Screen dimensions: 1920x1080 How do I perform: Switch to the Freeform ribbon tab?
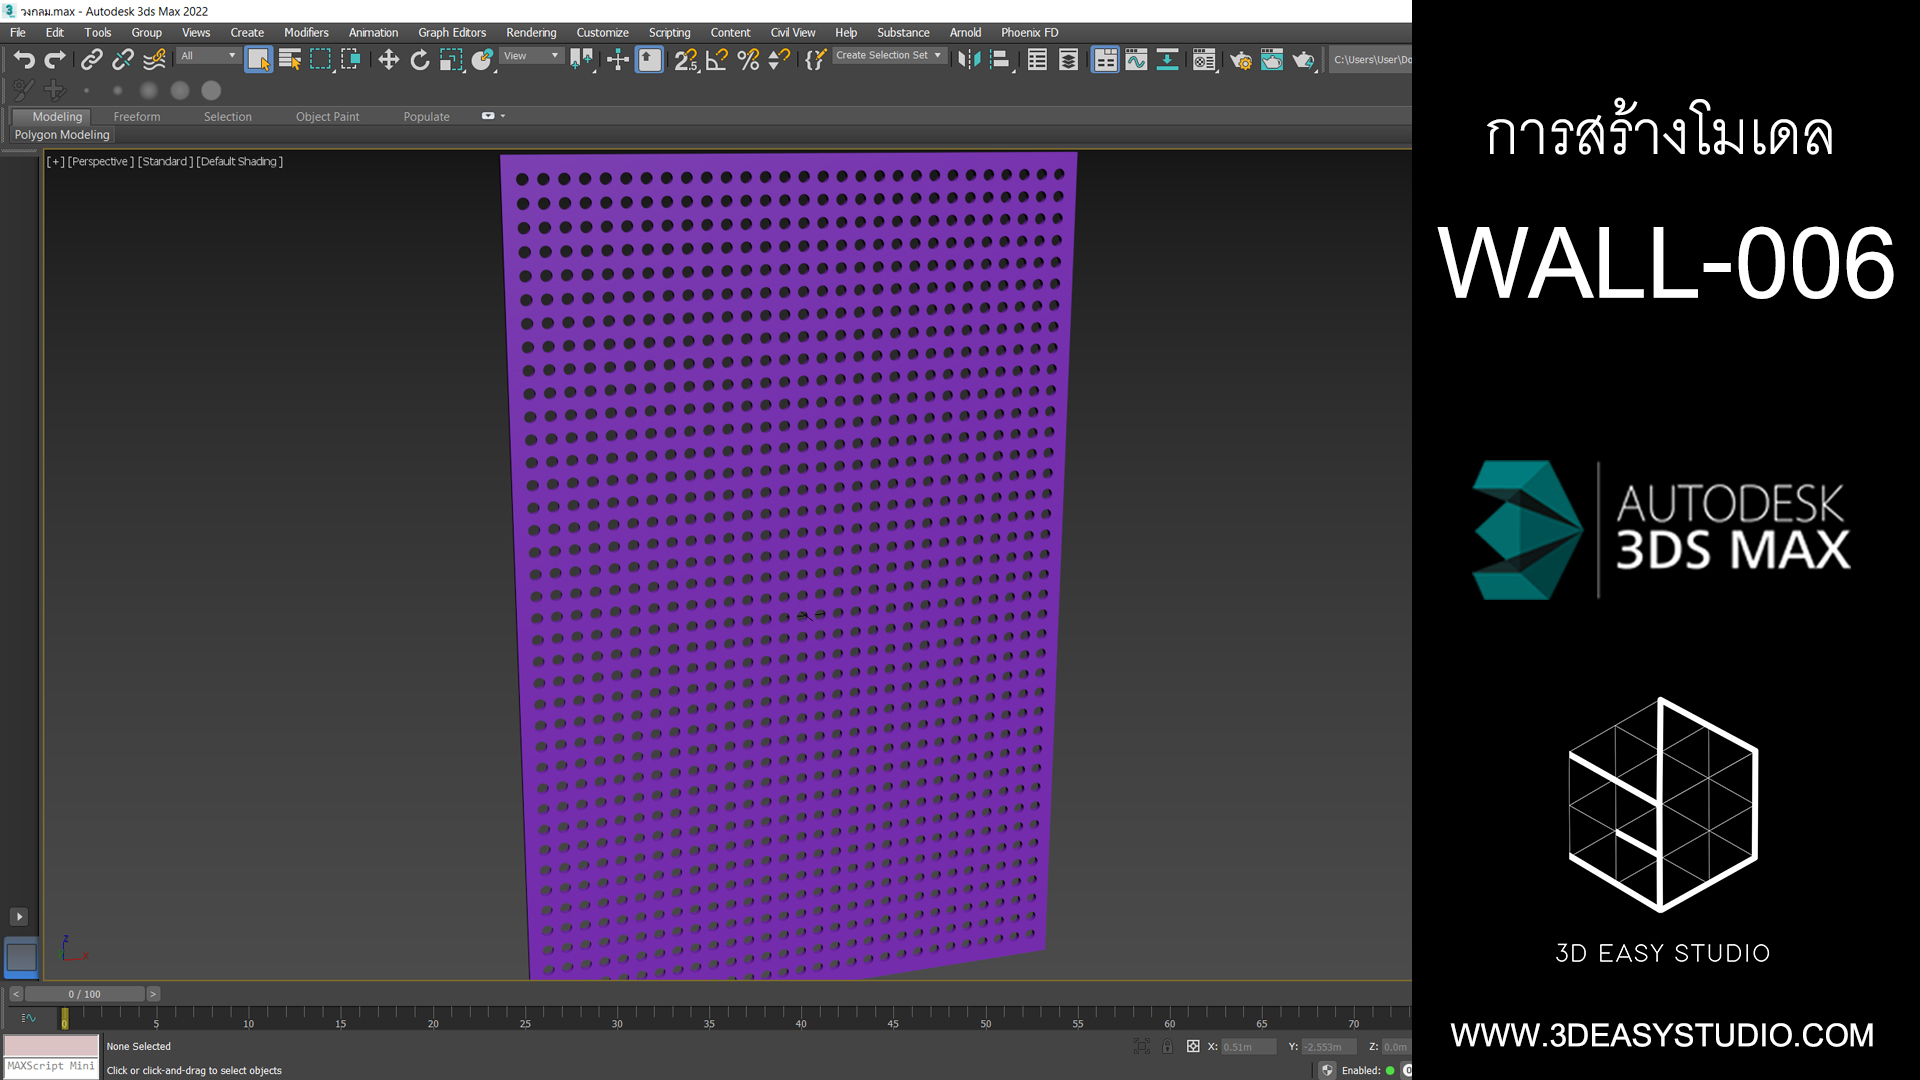(x=137, y=117)
